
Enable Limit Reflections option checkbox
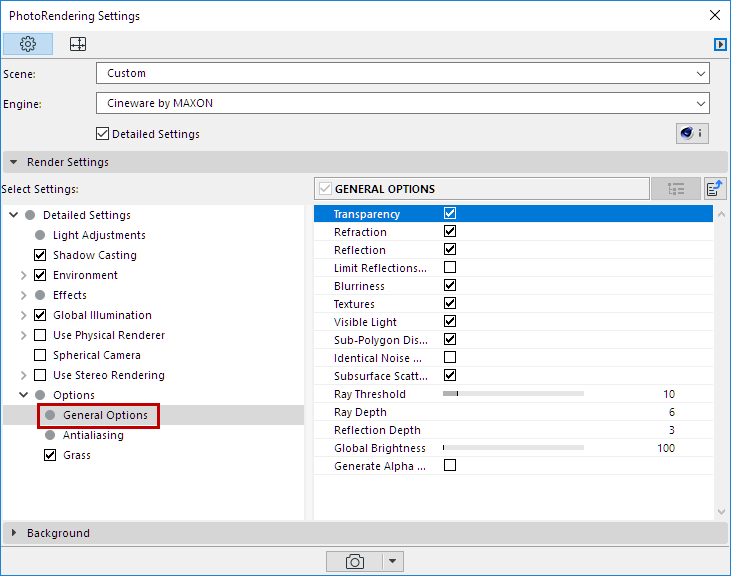pyautogui.click(x=450, y=268)
